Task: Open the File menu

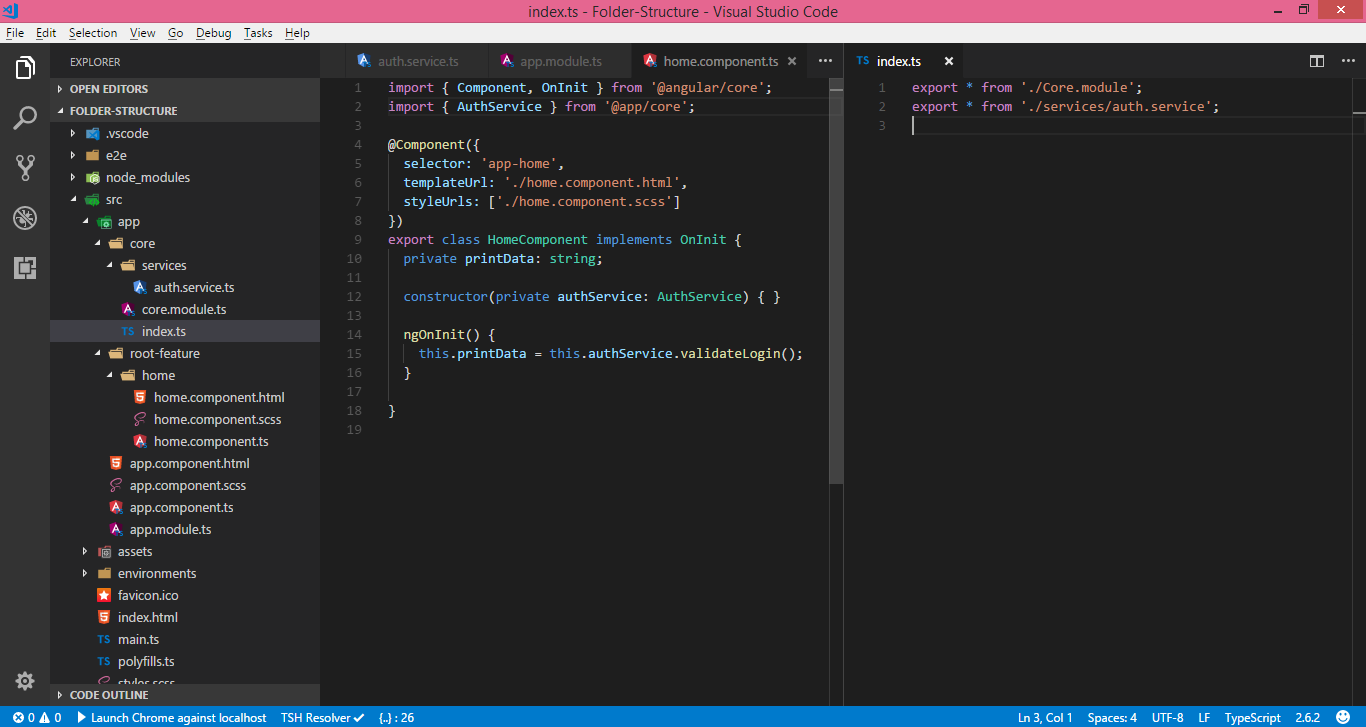Action: (15, 33)
